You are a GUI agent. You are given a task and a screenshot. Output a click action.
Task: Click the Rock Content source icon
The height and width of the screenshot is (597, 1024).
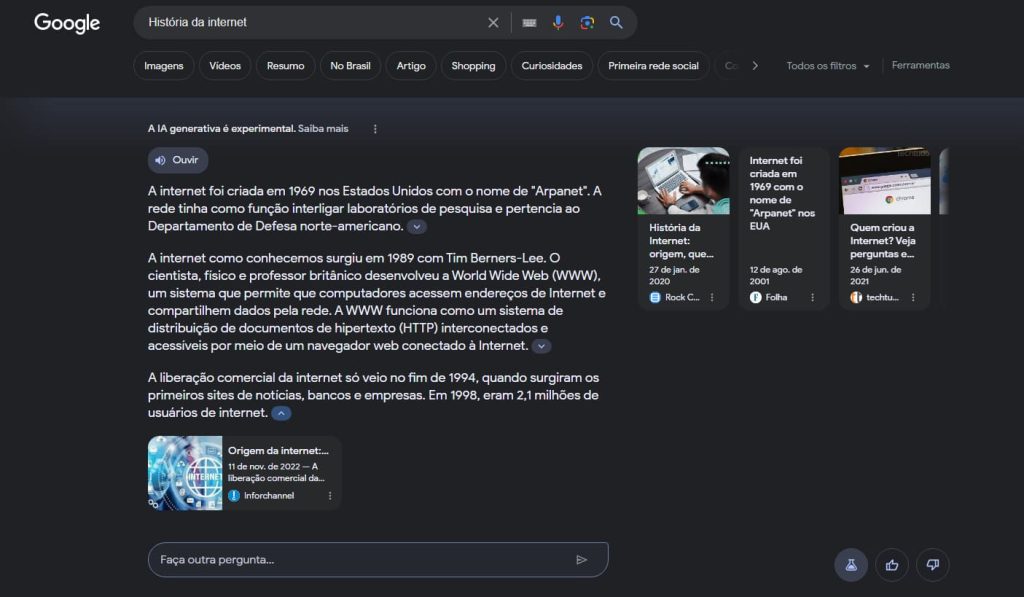click(655, 297)
